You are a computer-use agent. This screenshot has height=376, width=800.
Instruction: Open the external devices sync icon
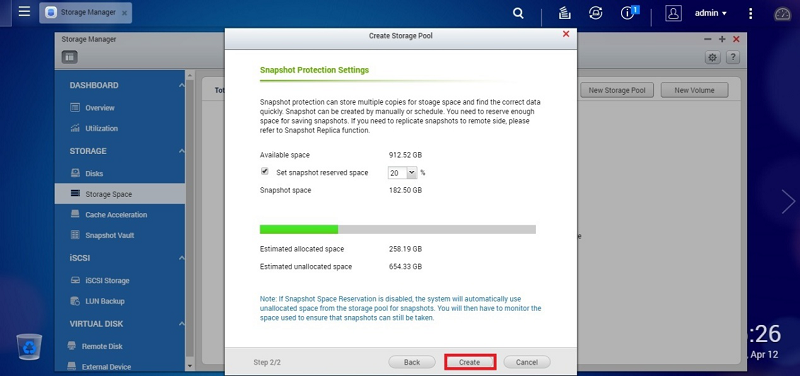coord(595,14)
